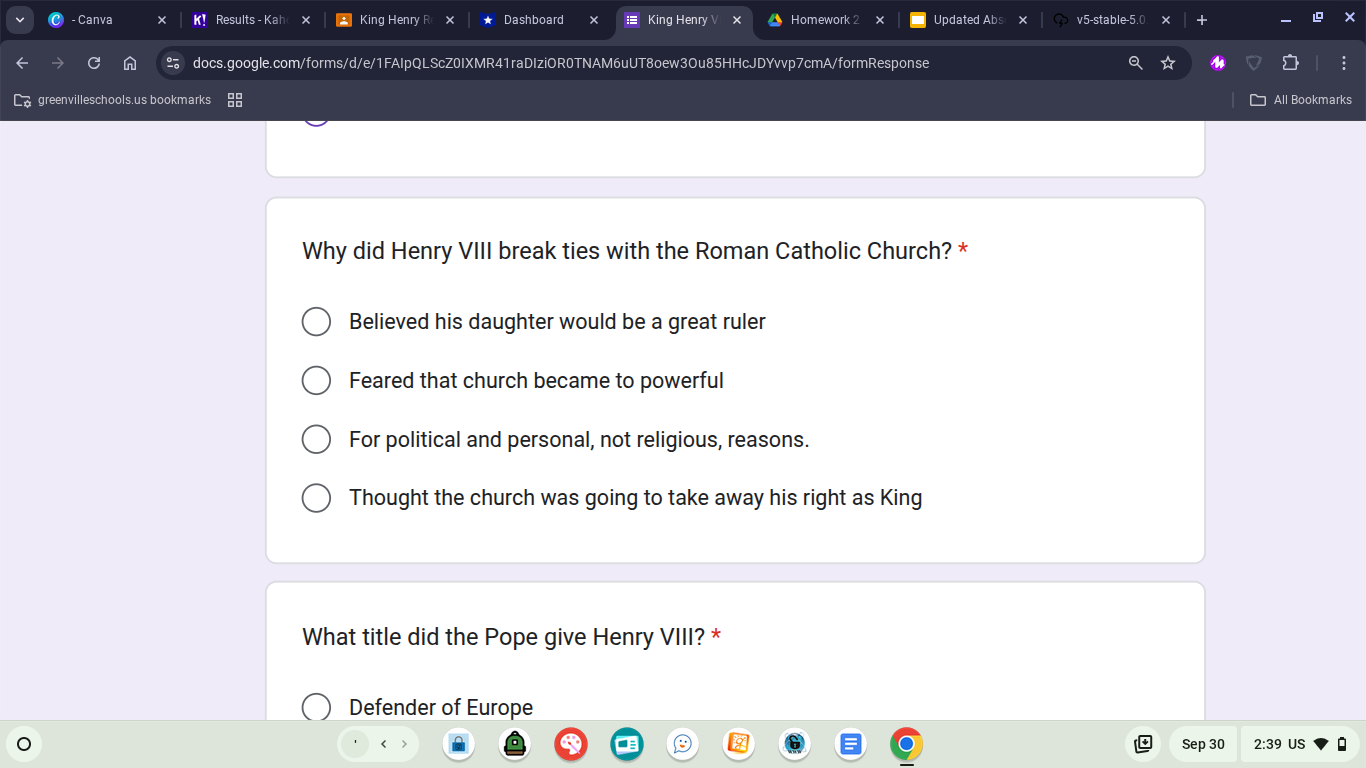
Task: Open the red palette app from the shelf
Action: point(570,744)
